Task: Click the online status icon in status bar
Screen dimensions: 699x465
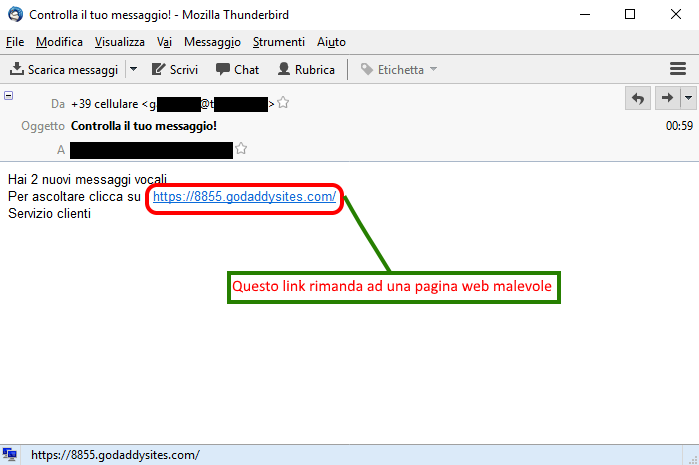Action: 9,455
